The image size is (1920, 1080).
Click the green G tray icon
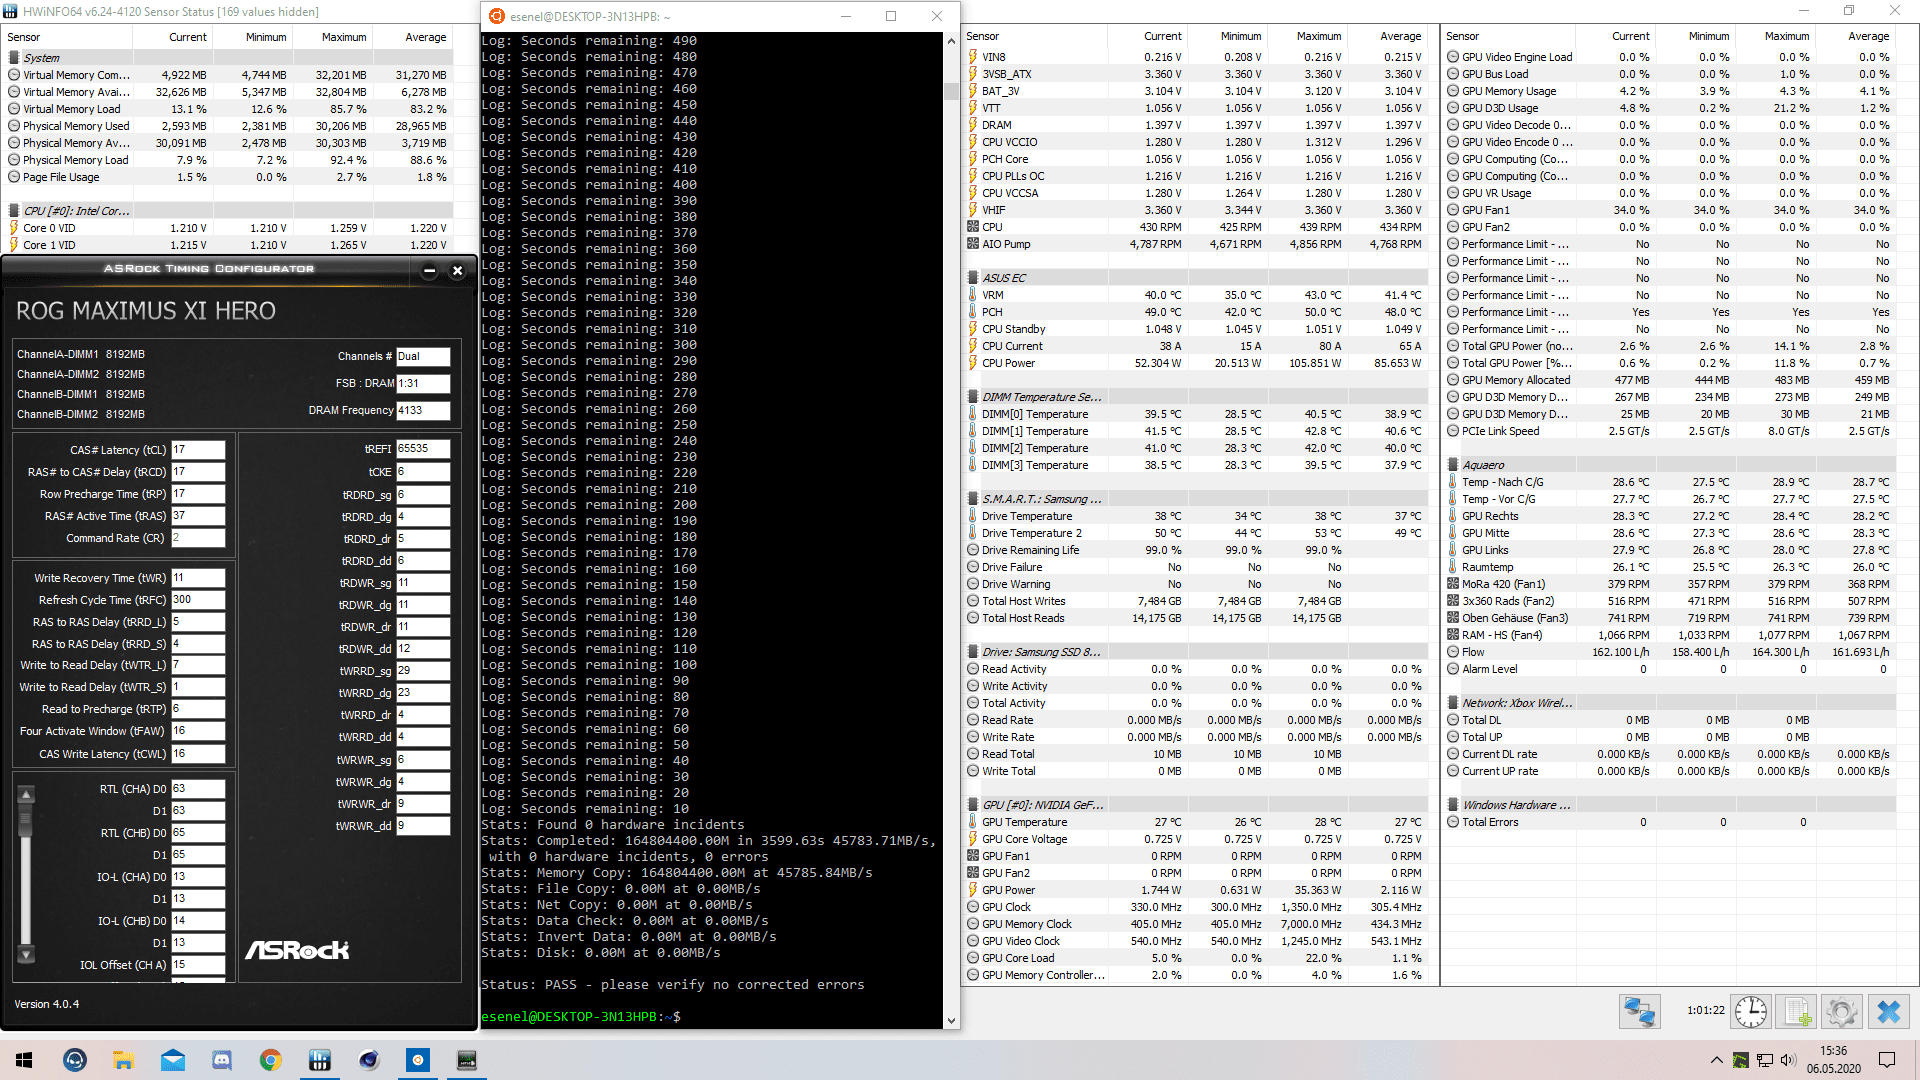(x=1741, y=1060)
